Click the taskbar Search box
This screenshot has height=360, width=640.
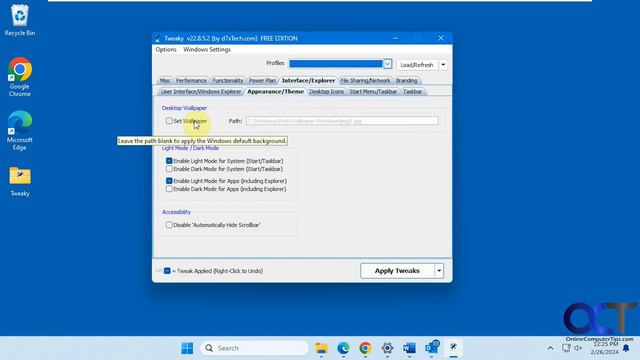tap(254, 348)
